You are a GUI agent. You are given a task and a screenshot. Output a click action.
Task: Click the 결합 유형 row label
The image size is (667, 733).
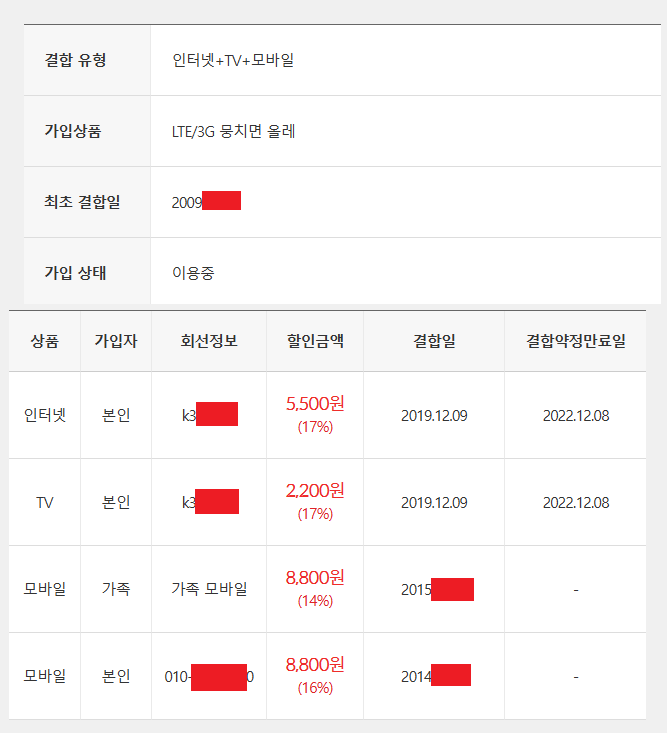click(x=75, y=60)
